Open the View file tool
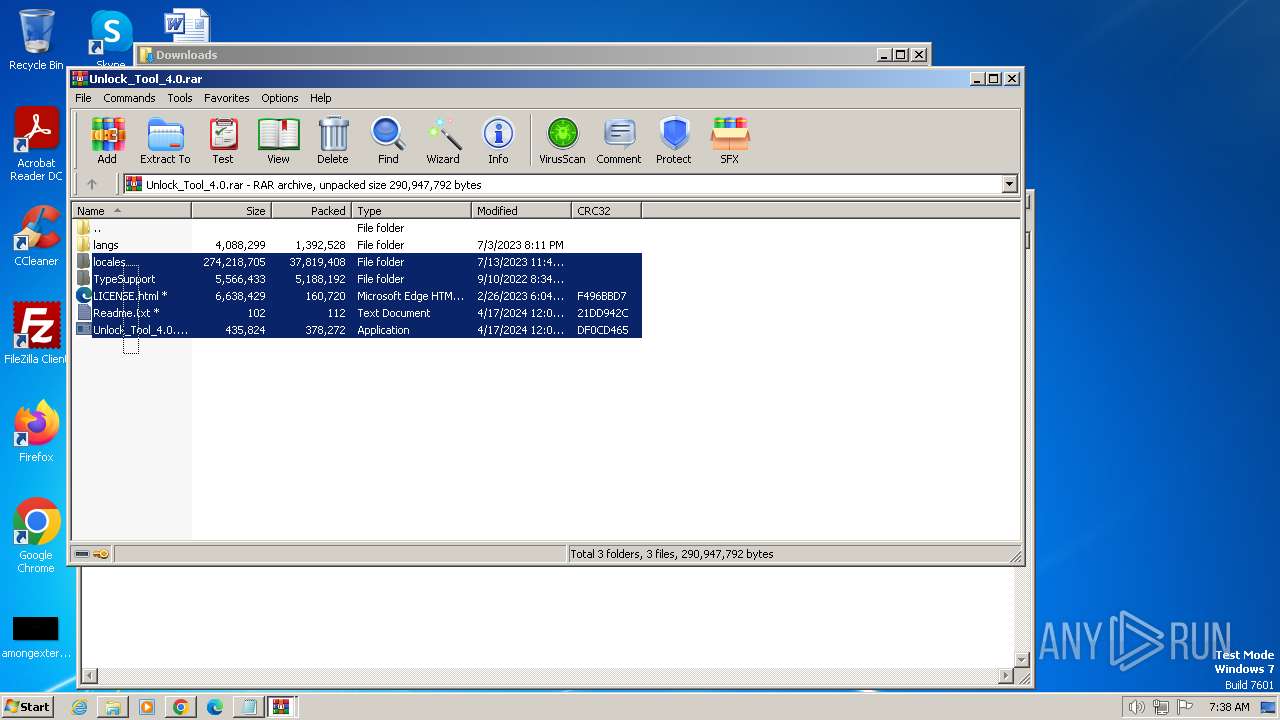 coord(278,141)
